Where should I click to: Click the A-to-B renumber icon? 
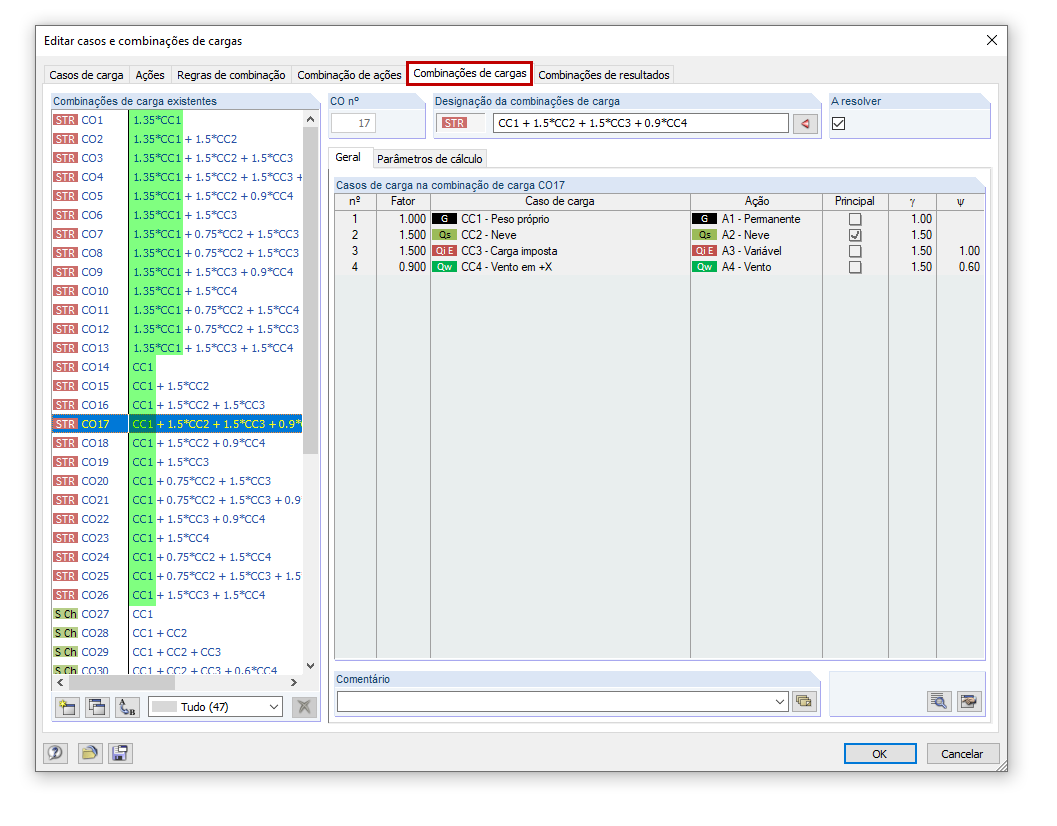(x=127, y=707)
